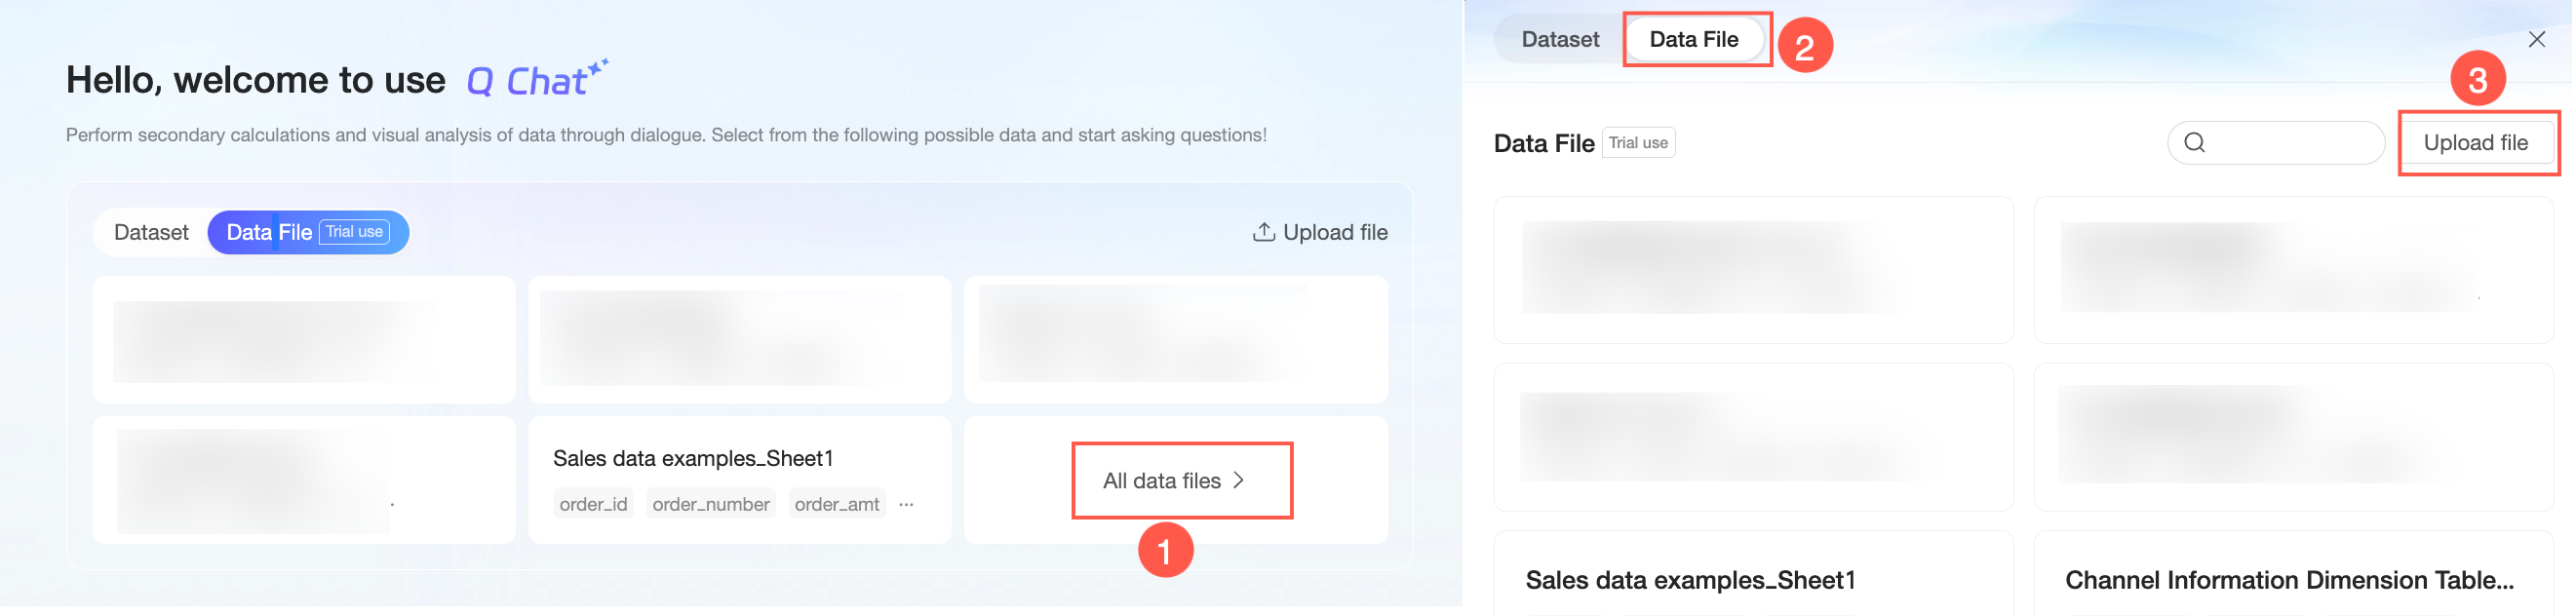Click the Trial use badge next to Data File heading
The width and height of the screenshot is (2576, 616).
[x=1637, y=143]
